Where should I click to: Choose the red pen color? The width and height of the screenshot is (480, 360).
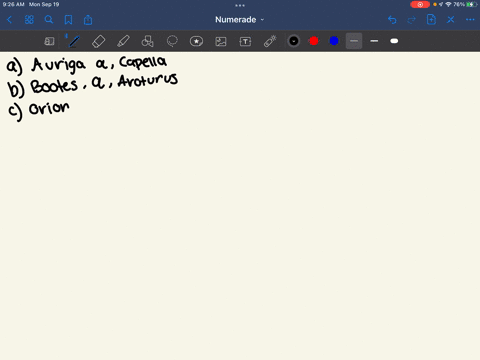[314, 41]
